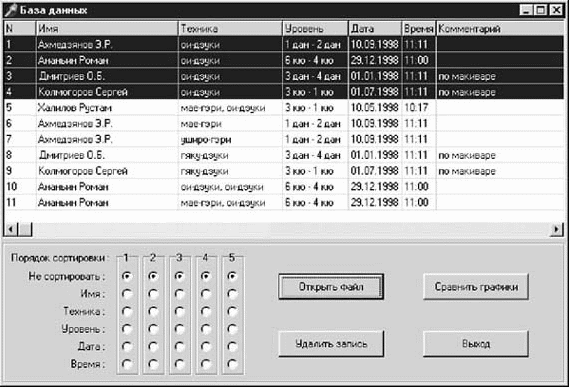This screenshot has width=570, height=388.
Task: Click the 'Открыть файл' button
Action: (x=331, y=287)
